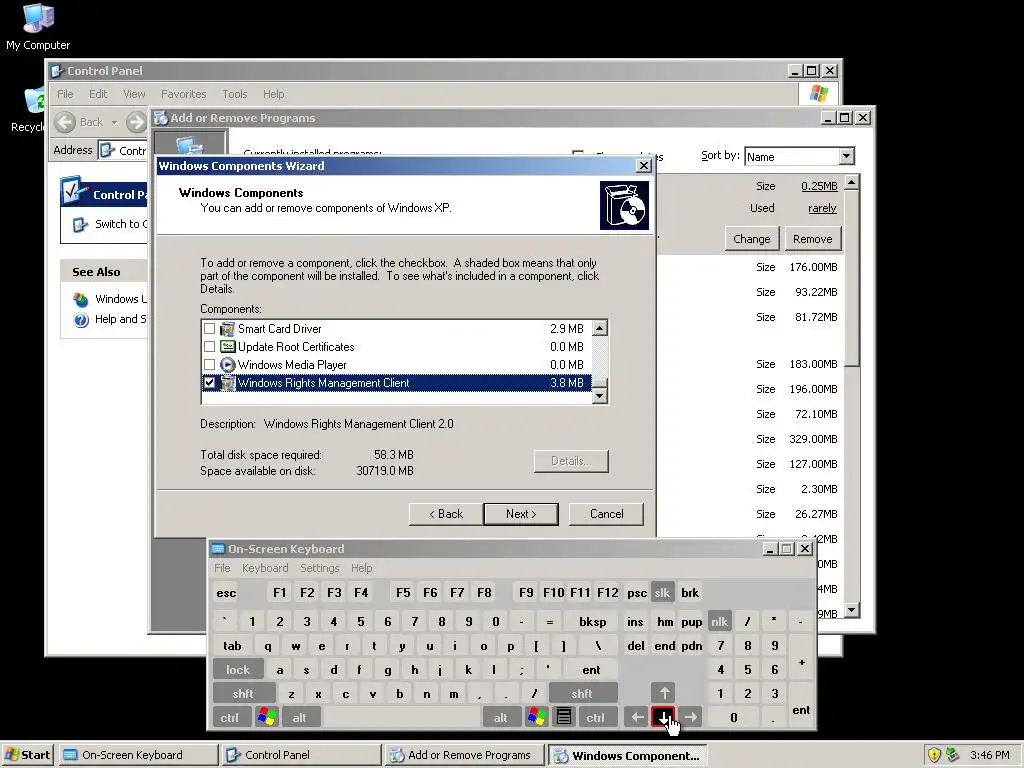The height and width of the screenshot is (768, 1024).
Task: Click the rarely used frequency link
Action: (x=822, y=208)
